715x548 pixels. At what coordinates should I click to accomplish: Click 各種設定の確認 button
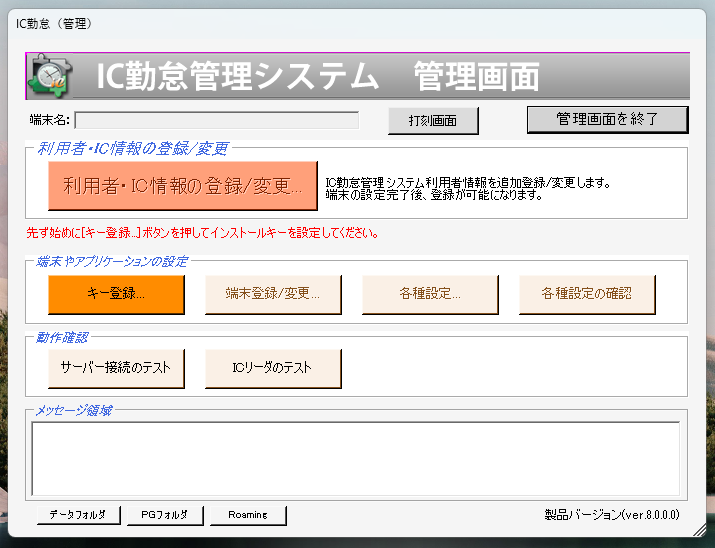[587, 294]
